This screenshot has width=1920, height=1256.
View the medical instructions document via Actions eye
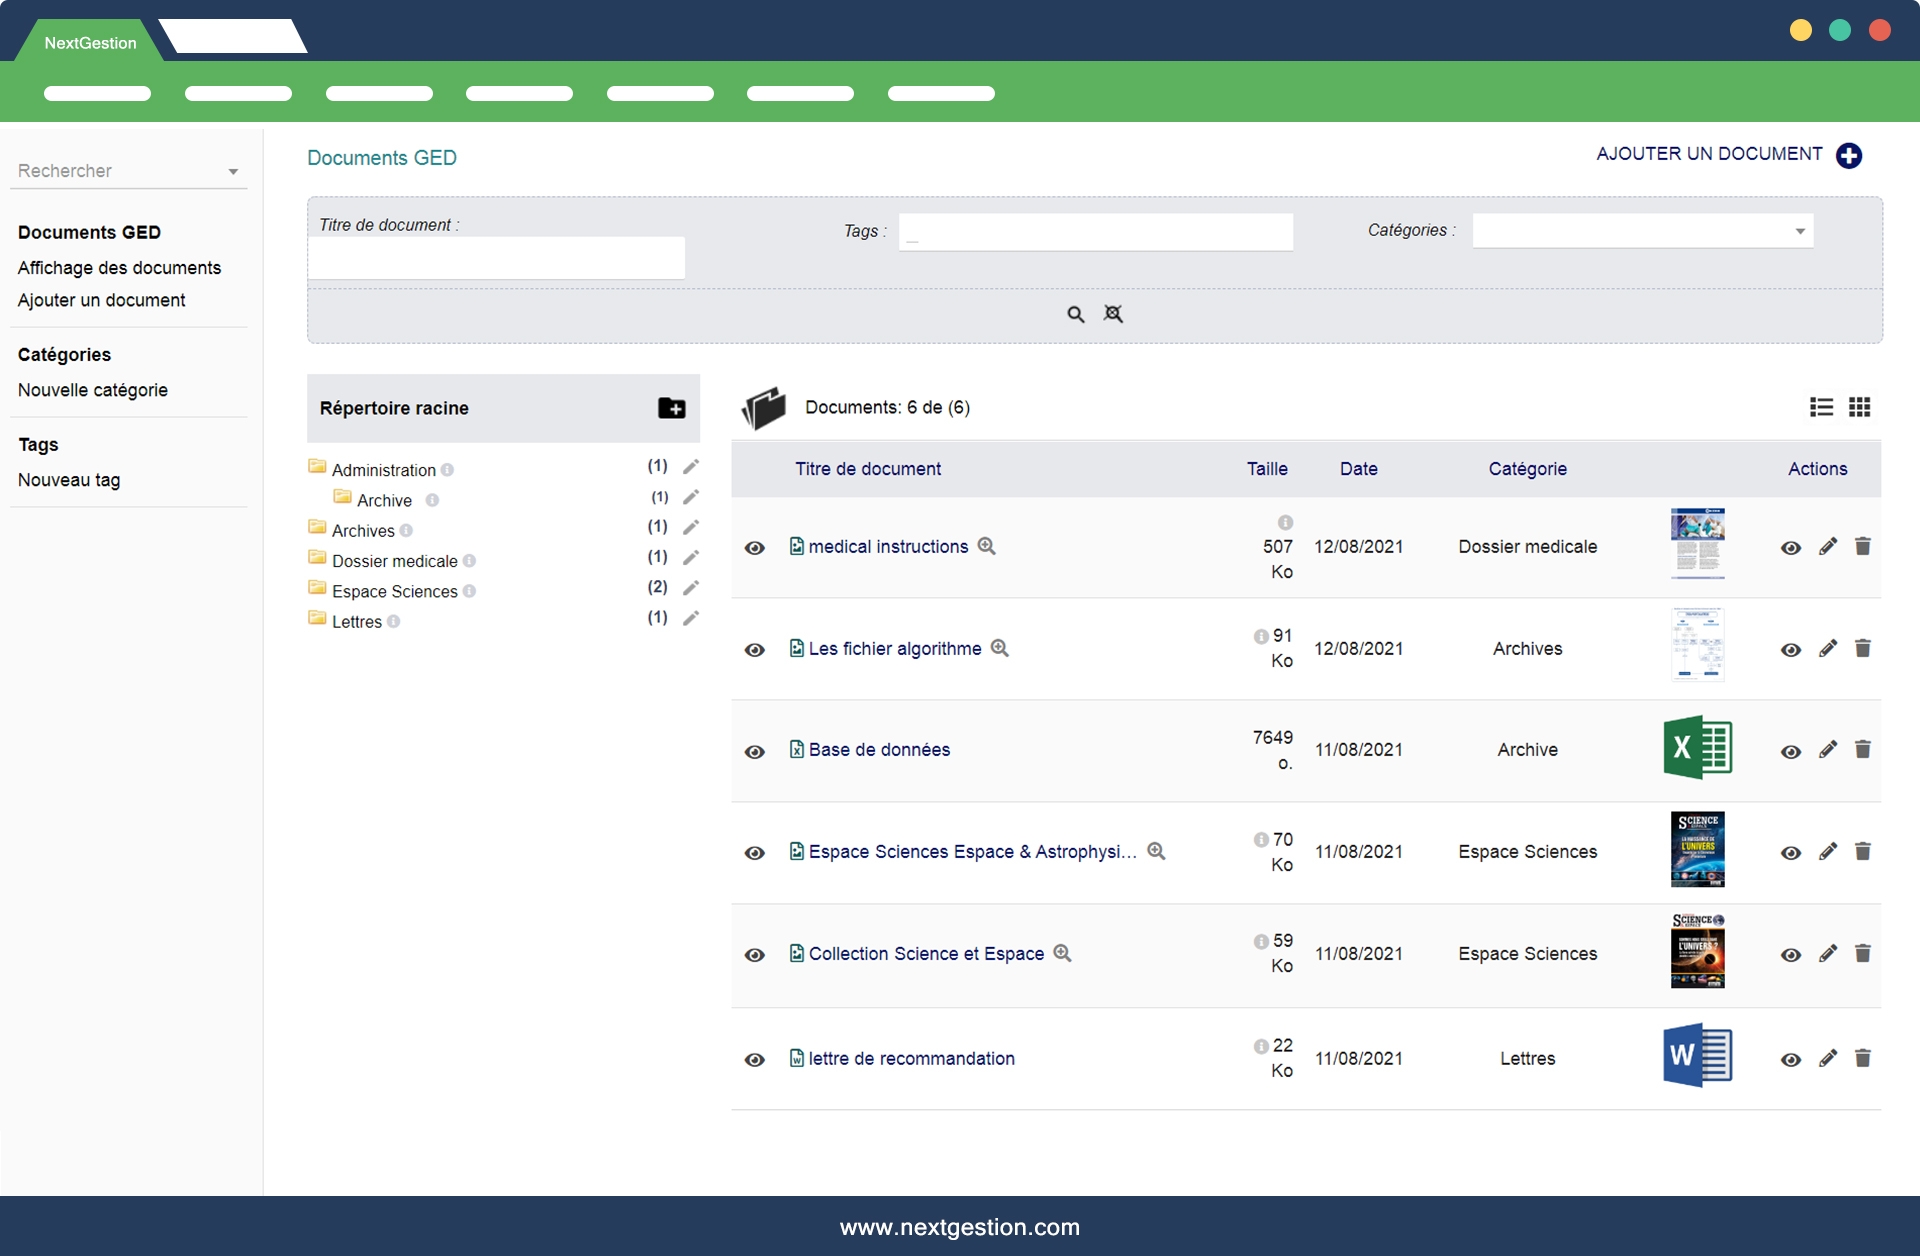(1790, 548)
